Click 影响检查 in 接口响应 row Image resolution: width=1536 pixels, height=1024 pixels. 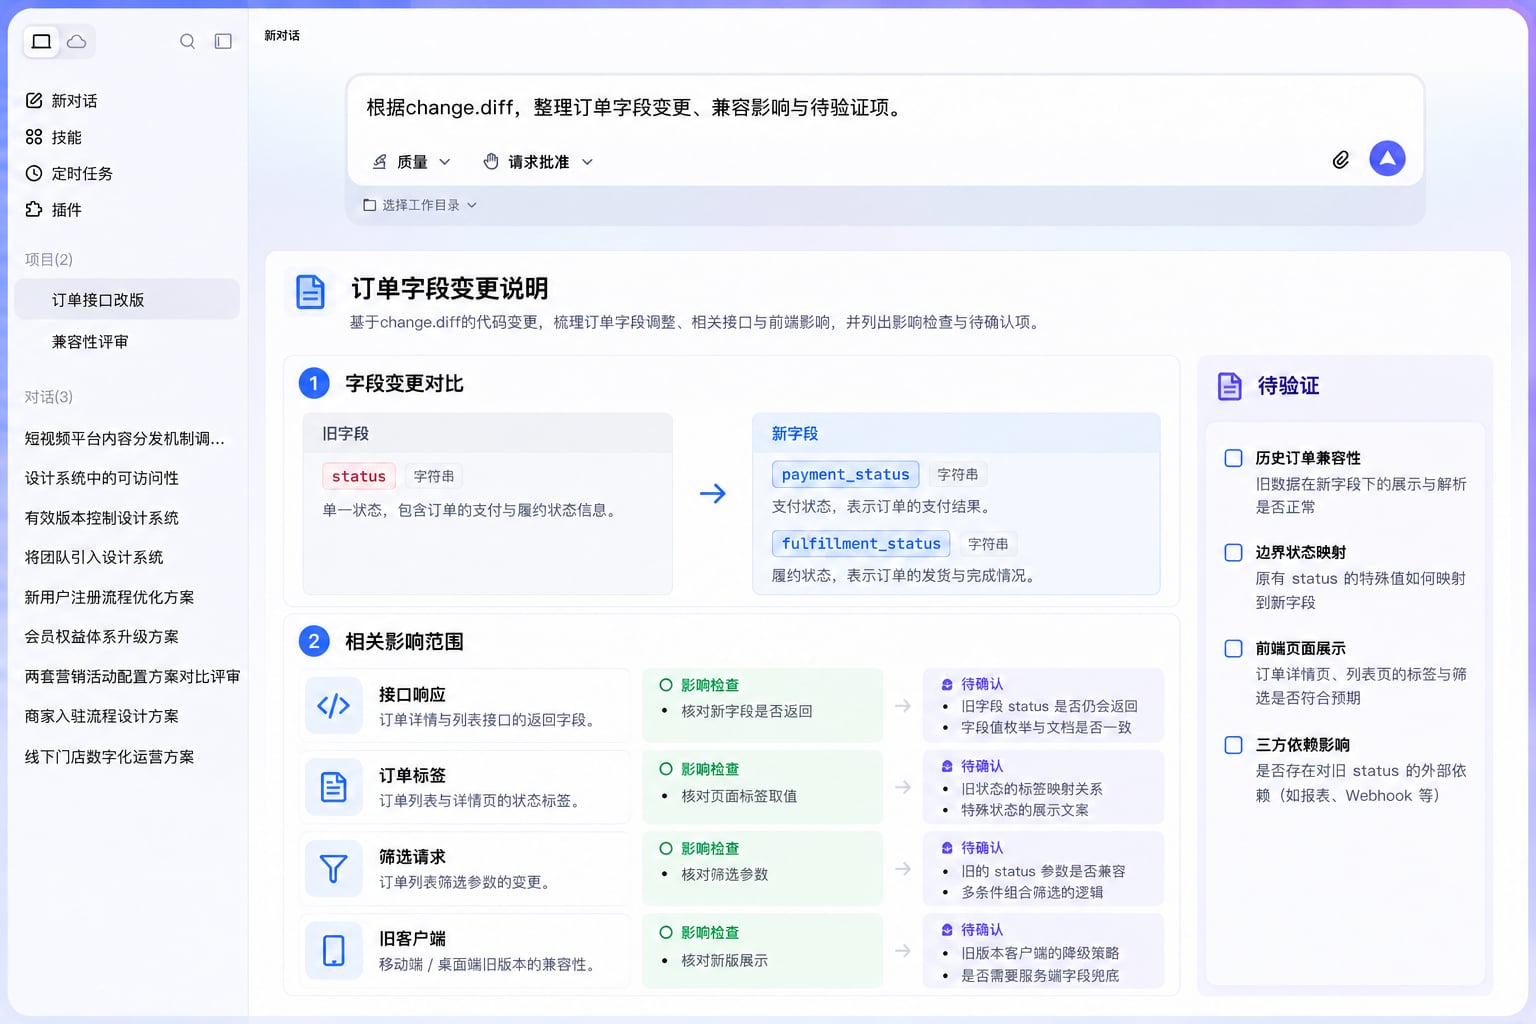click(710, 685)
